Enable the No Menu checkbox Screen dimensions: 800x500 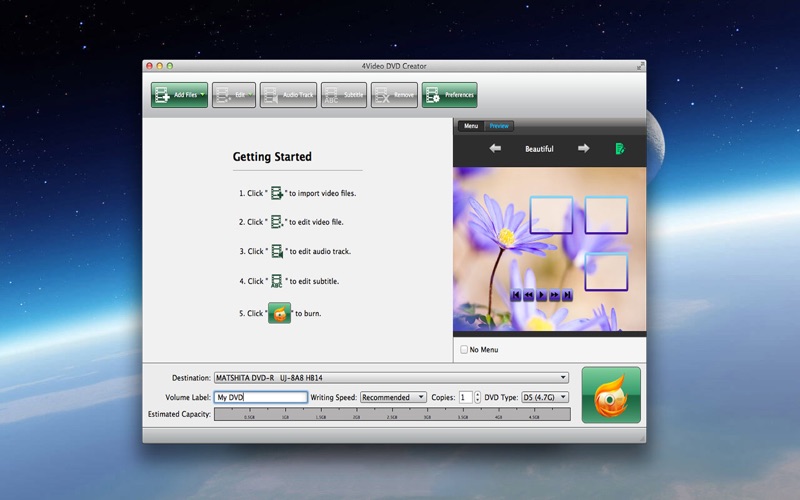[464, 349]
